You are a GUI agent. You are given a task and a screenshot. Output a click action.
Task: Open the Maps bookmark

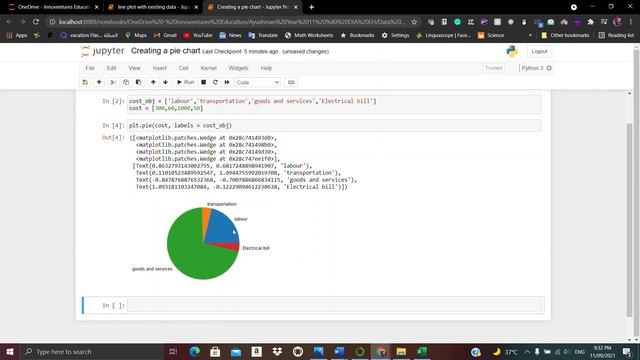136,36
